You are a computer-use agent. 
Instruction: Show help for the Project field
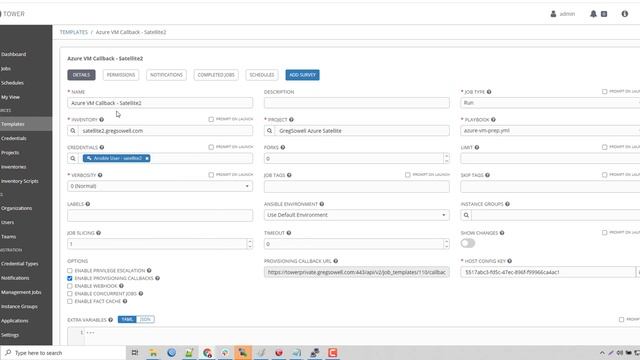(291, 120)
